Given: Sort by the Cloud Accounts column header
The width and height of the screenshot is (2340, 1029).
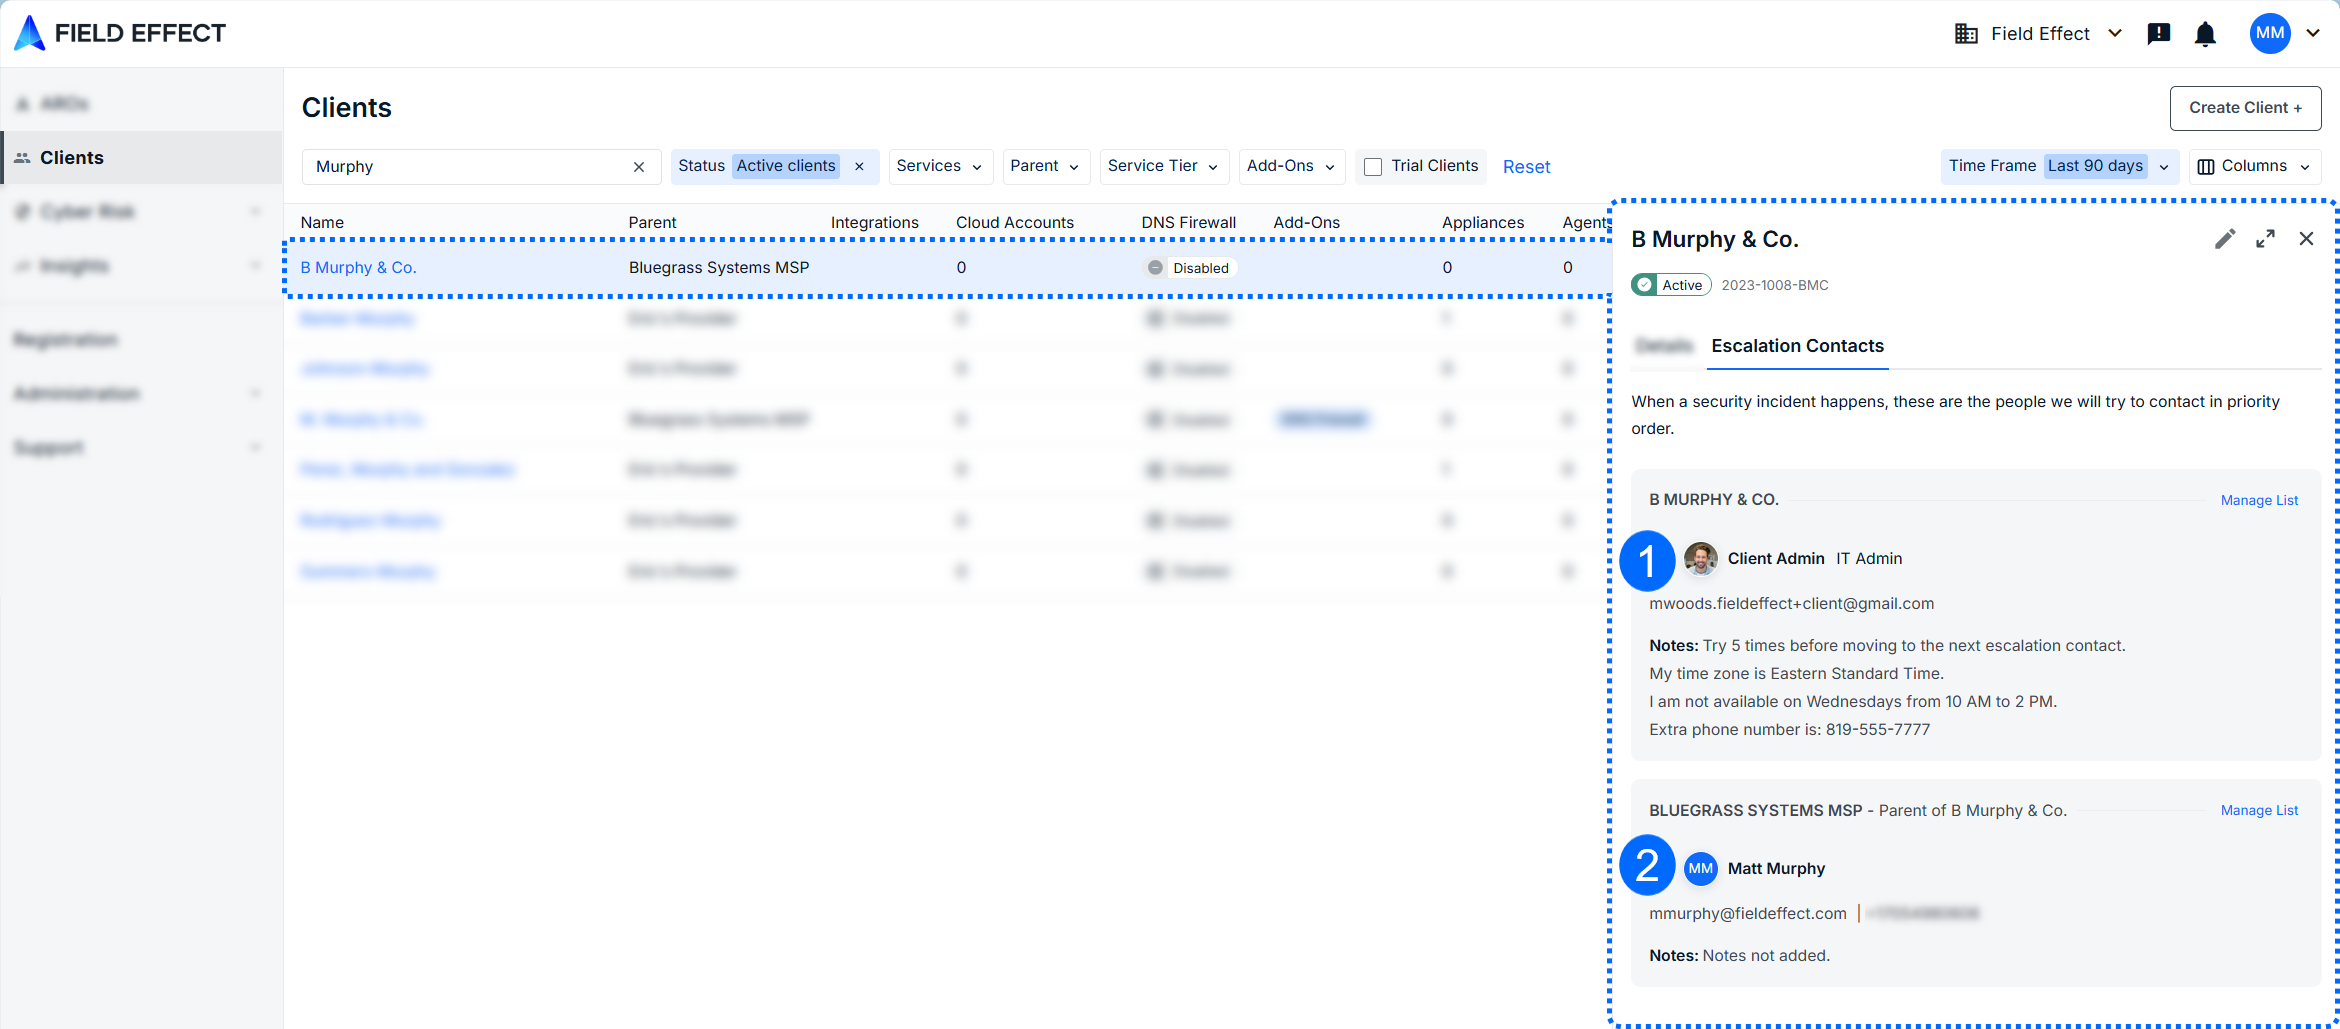Looking at the screenshot, I should (1014, 222).
